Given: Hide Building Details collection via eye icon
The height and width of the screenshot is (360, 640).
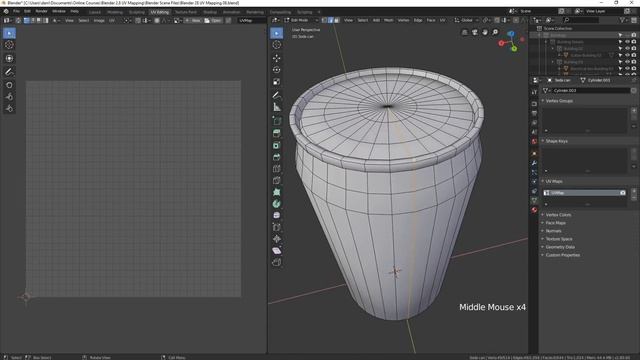Looking at the screenshot, I should point(627,42).
